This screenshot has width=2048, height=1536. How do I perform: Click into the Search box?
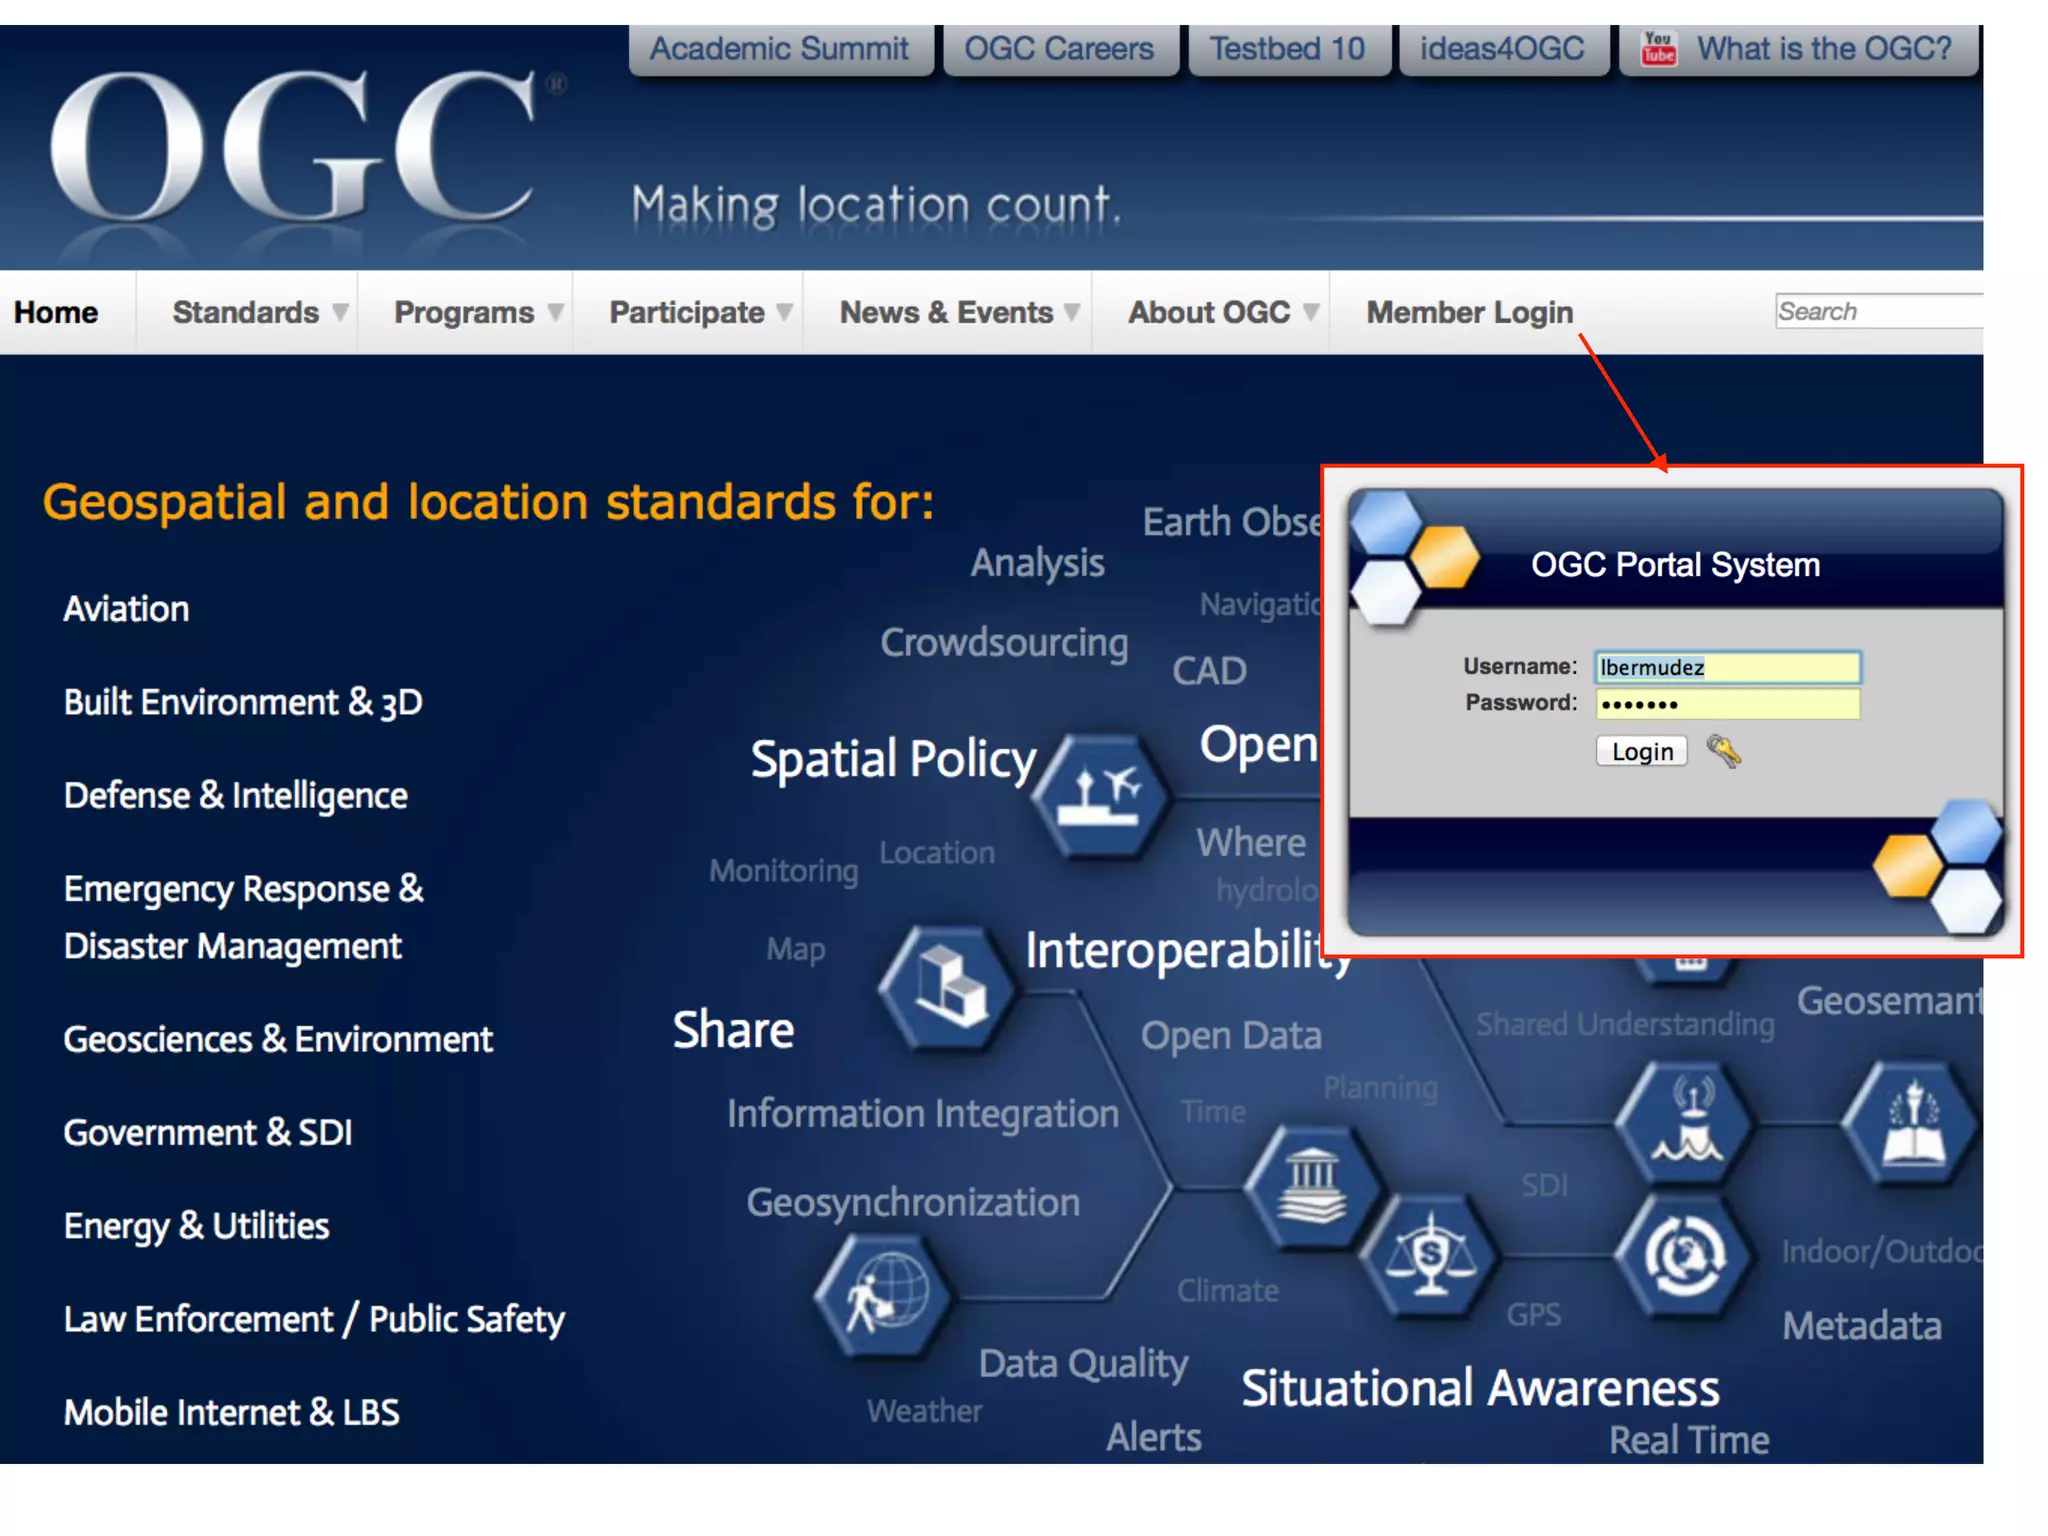click(x=1878, y=312)
